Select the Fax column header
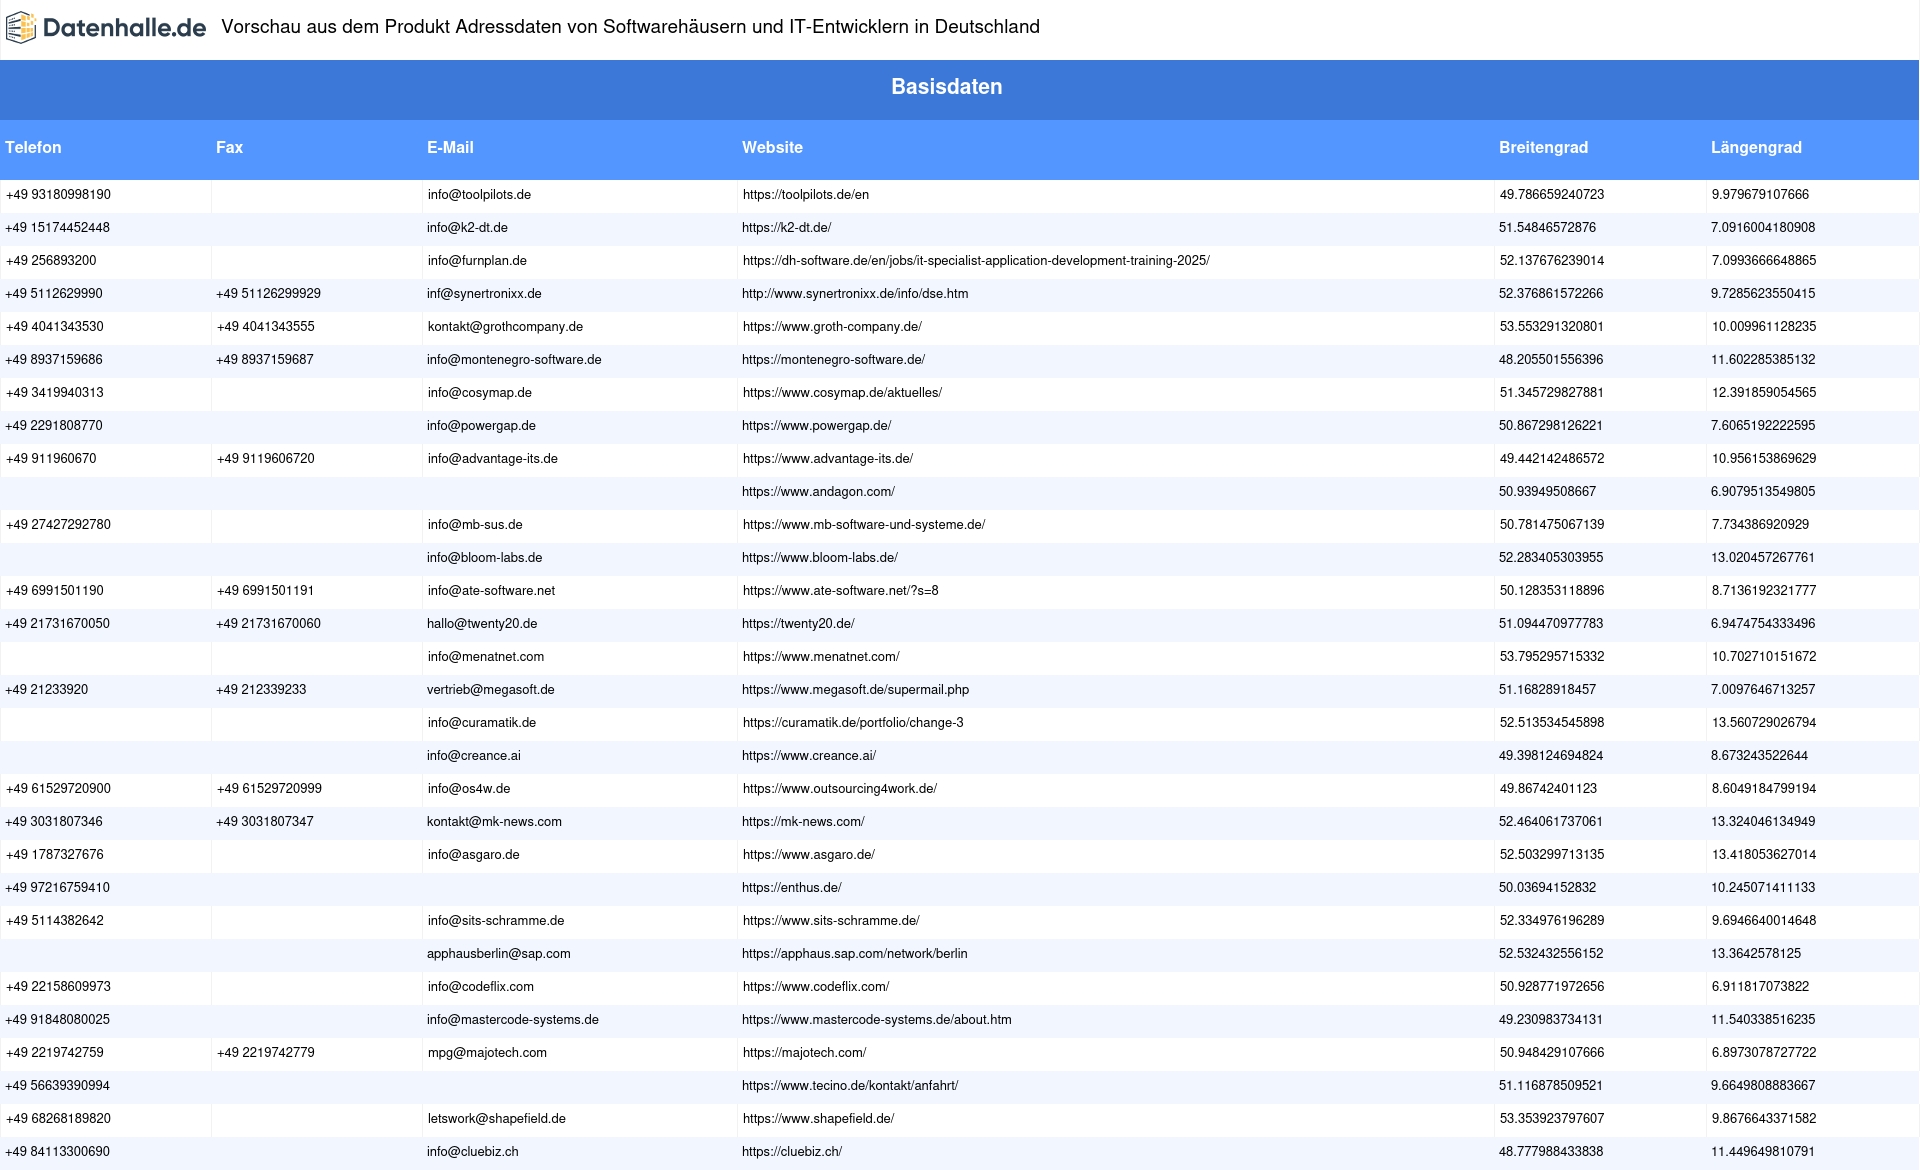 tap(229, 147)
